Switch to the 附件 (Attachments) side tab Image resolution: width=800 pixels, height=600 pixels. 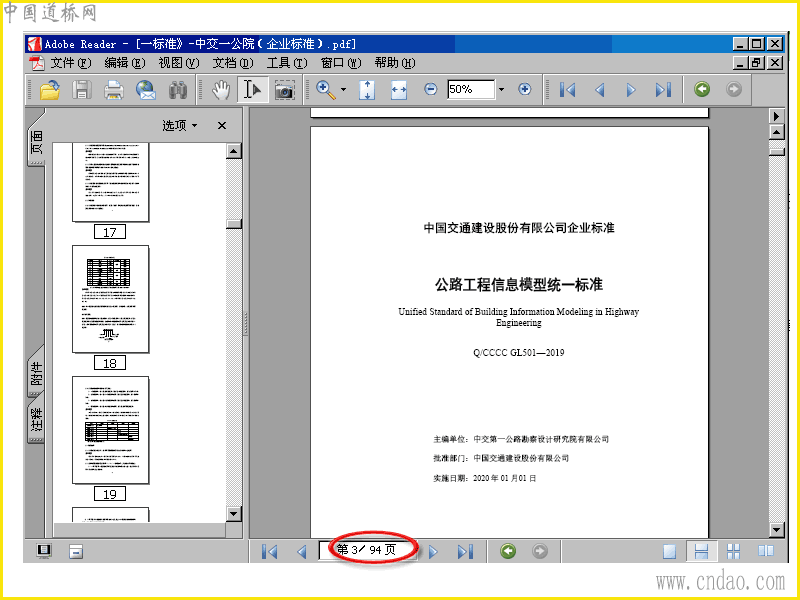point(36,373)
